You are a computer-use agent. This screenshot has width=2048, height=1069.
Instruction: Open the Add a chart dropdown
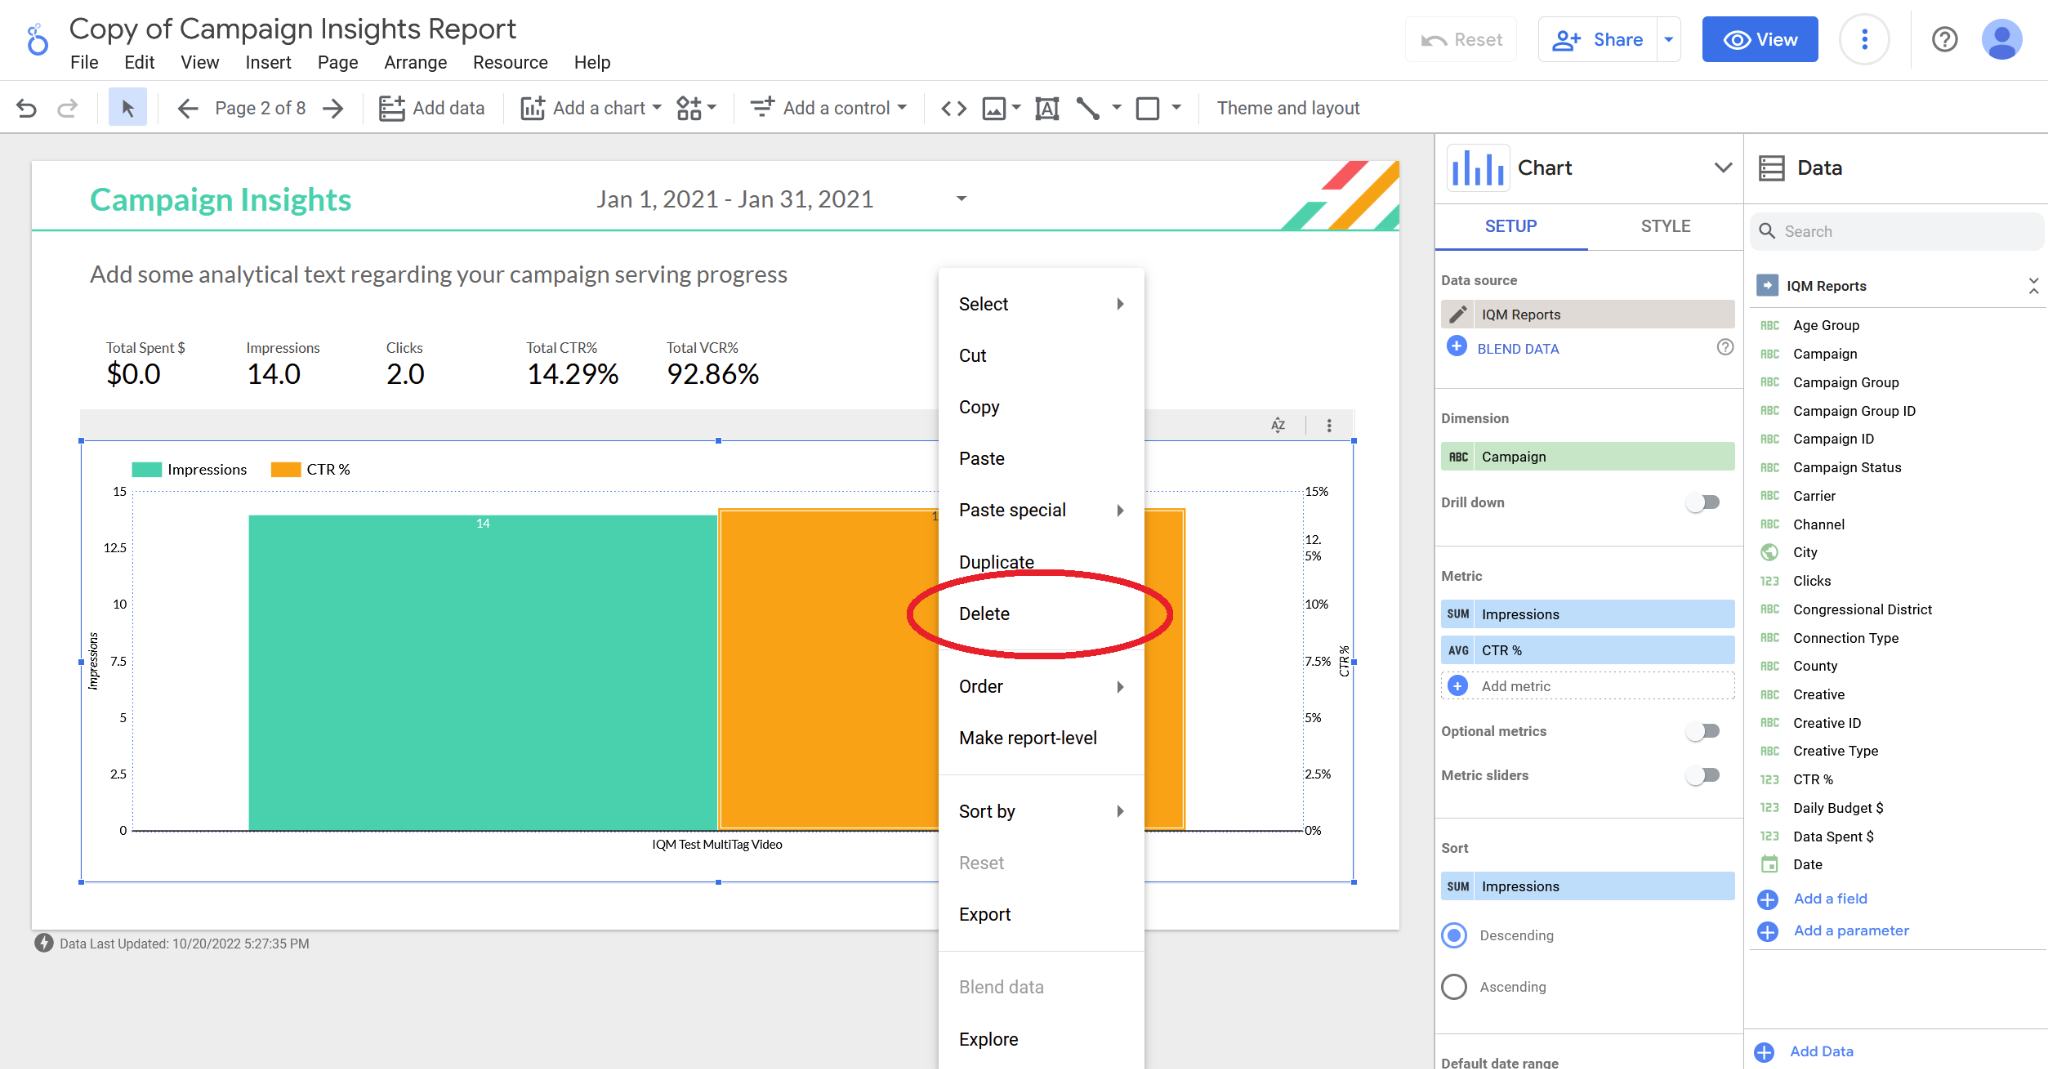click(591, 108)
